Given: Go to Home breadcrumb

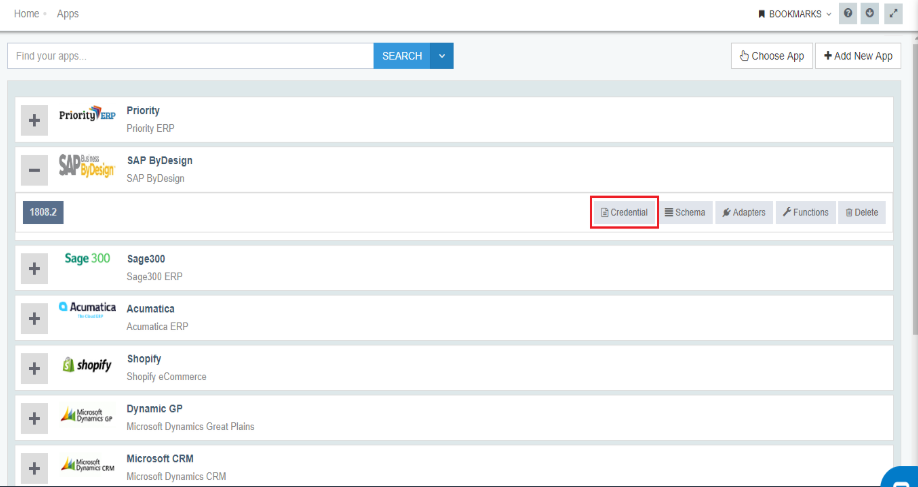Looking at the screenshot, I should point(26,14).
